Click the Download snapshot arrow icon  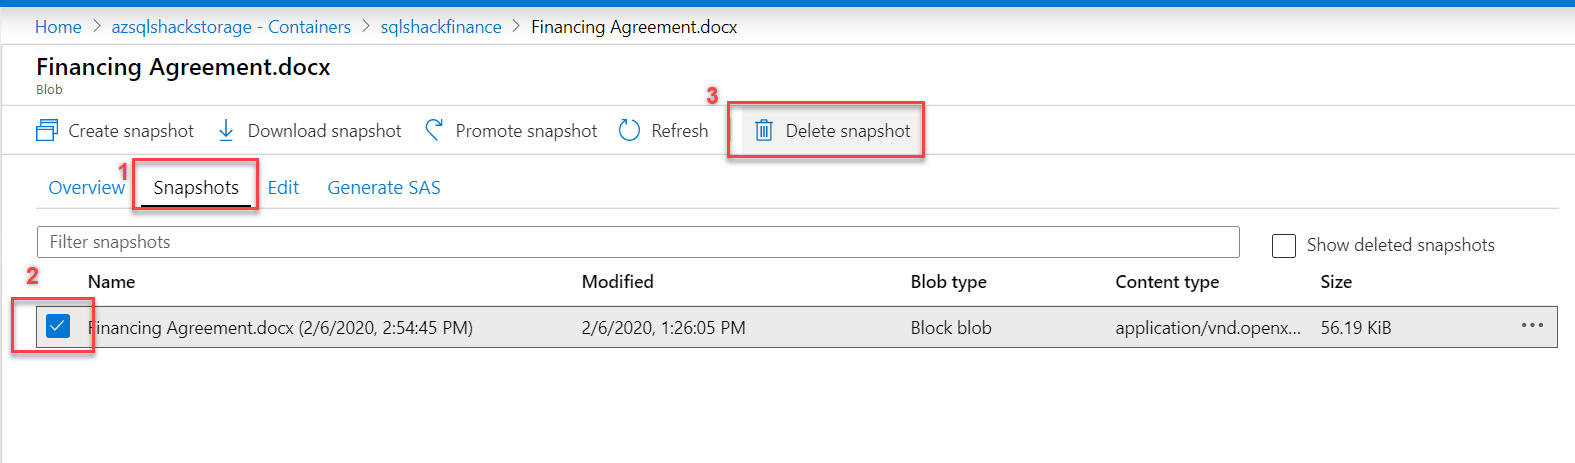tap(226, 131)
